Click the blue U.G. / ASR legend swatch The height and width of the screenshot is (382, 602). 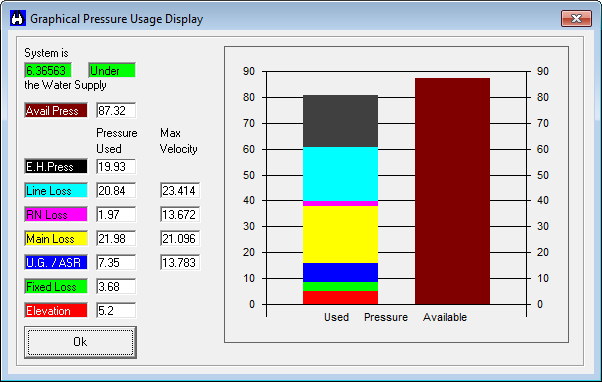click(56, 263)
